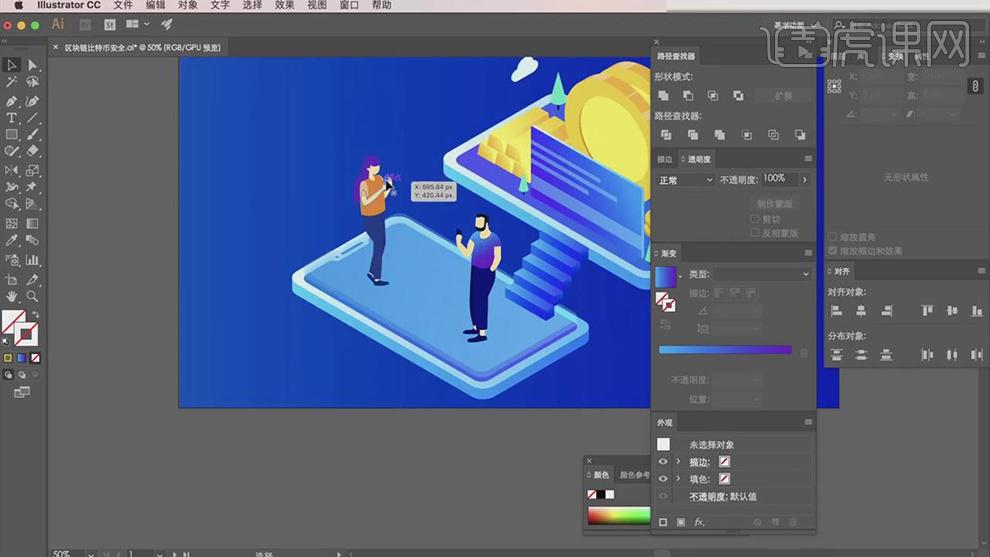Switch to the 描边 panel tab
990x557 pixels.
click(x=665, y=159)
